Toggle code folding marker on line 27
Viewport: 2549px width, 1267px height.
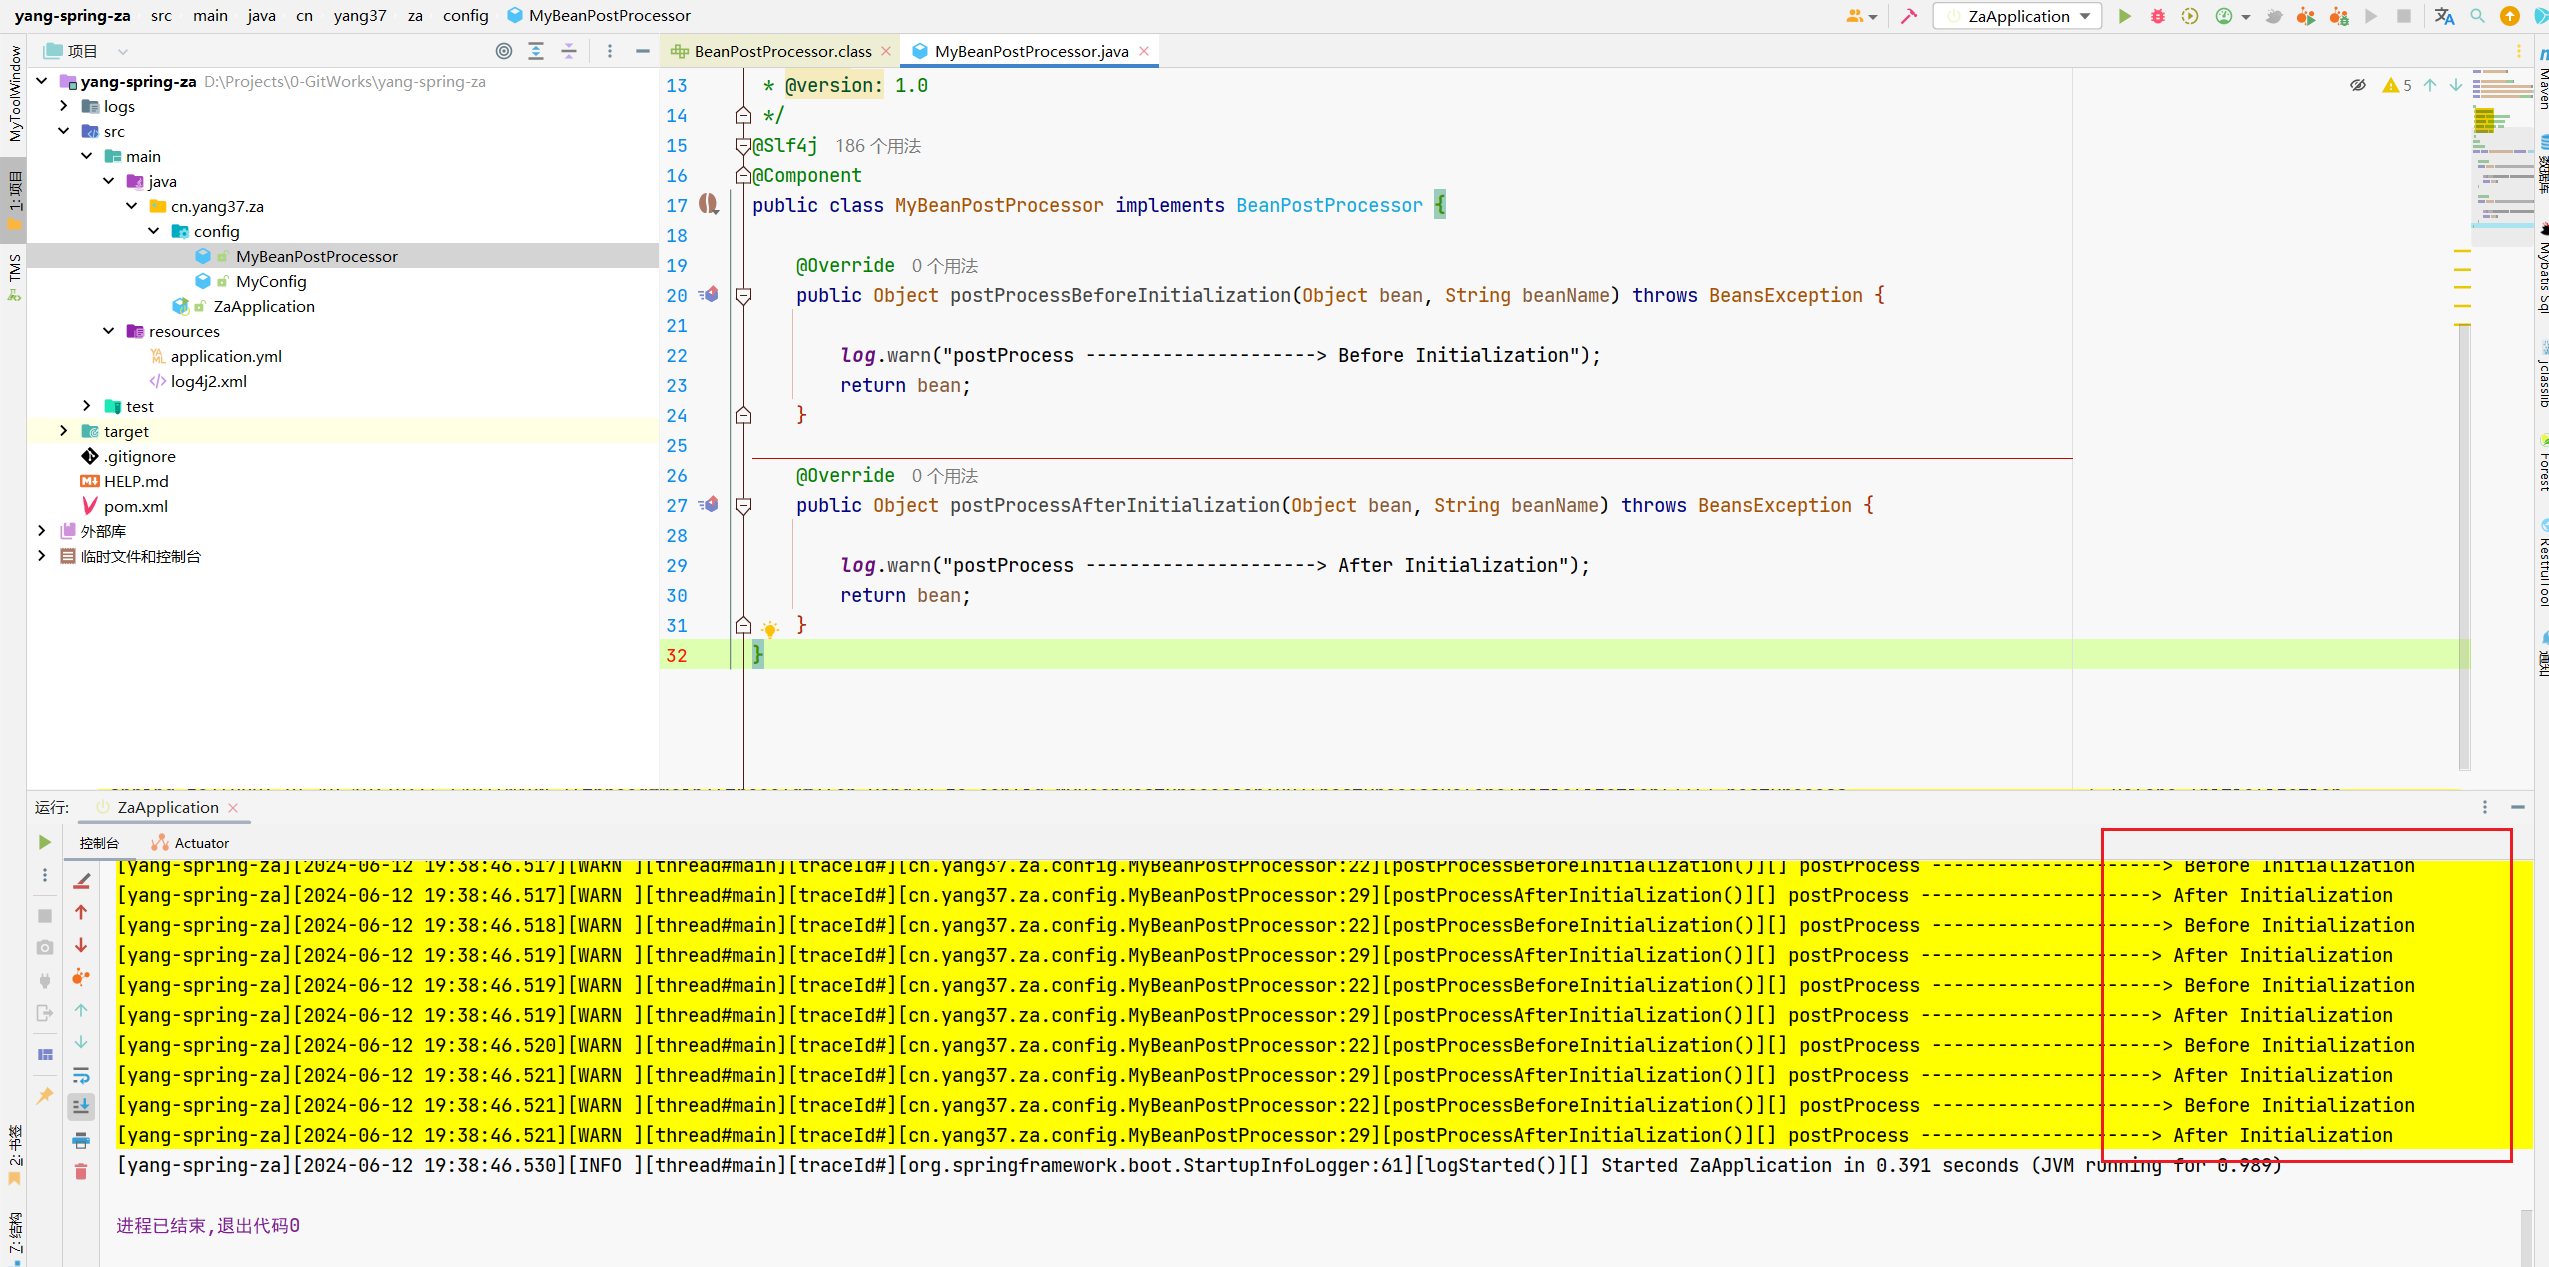[743, 506]
